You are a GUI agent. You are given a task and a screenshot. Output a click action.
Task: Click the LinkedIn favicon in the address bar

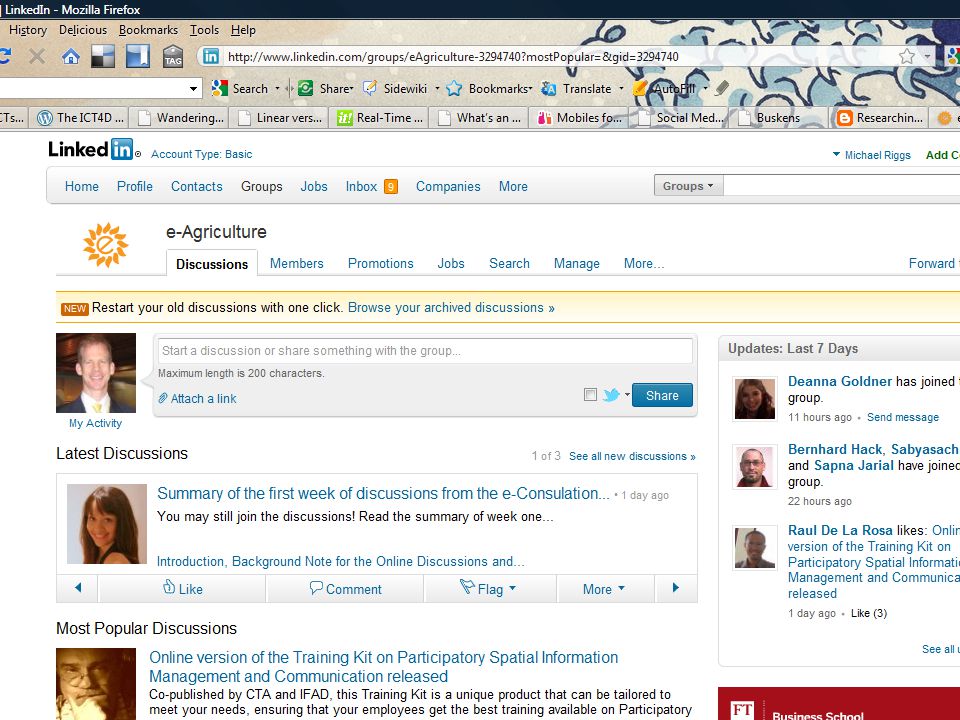tap(211, 56)
